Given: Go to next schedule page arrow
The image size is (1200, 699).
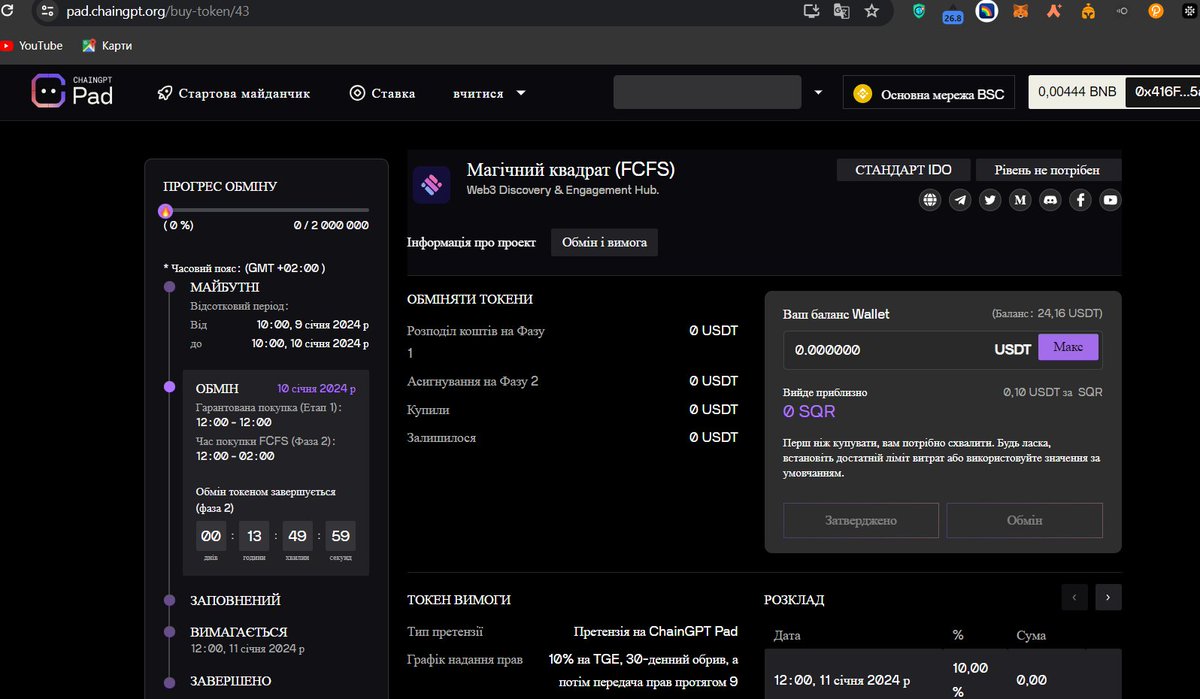Looking at the screenshot, I should tap(1108, 597).
